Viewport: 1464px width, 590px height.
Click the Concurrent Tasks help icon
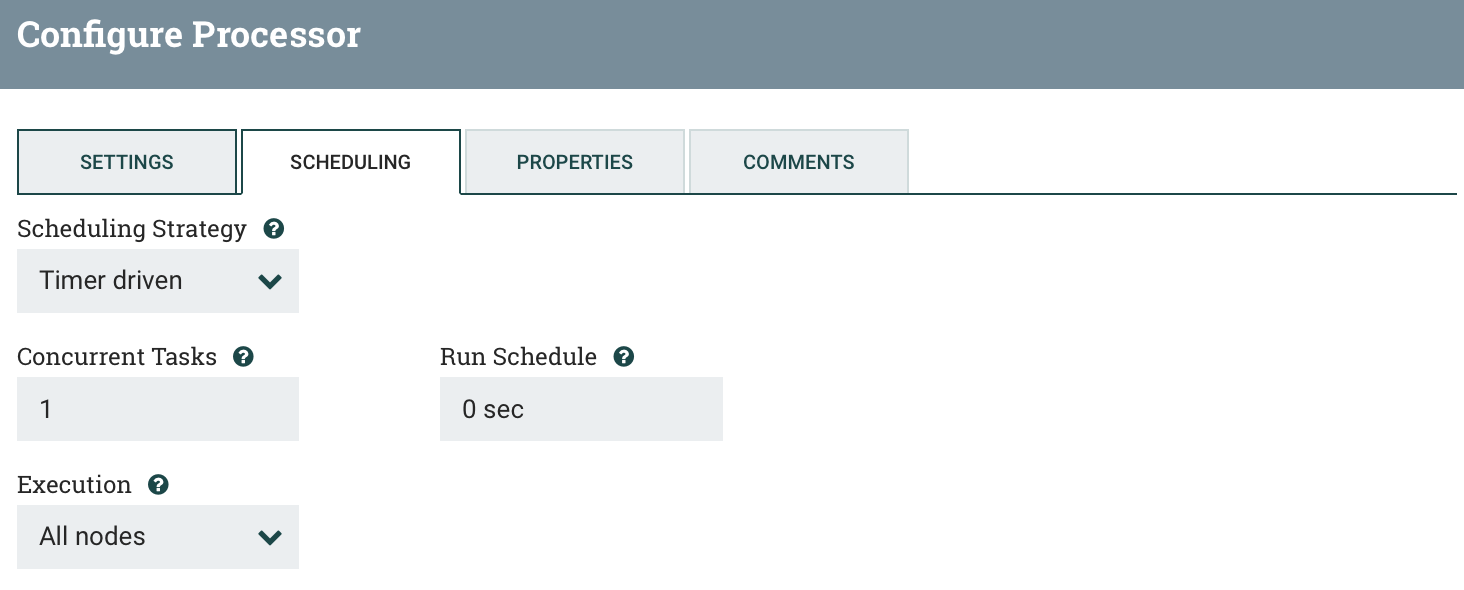click(243, 357)
